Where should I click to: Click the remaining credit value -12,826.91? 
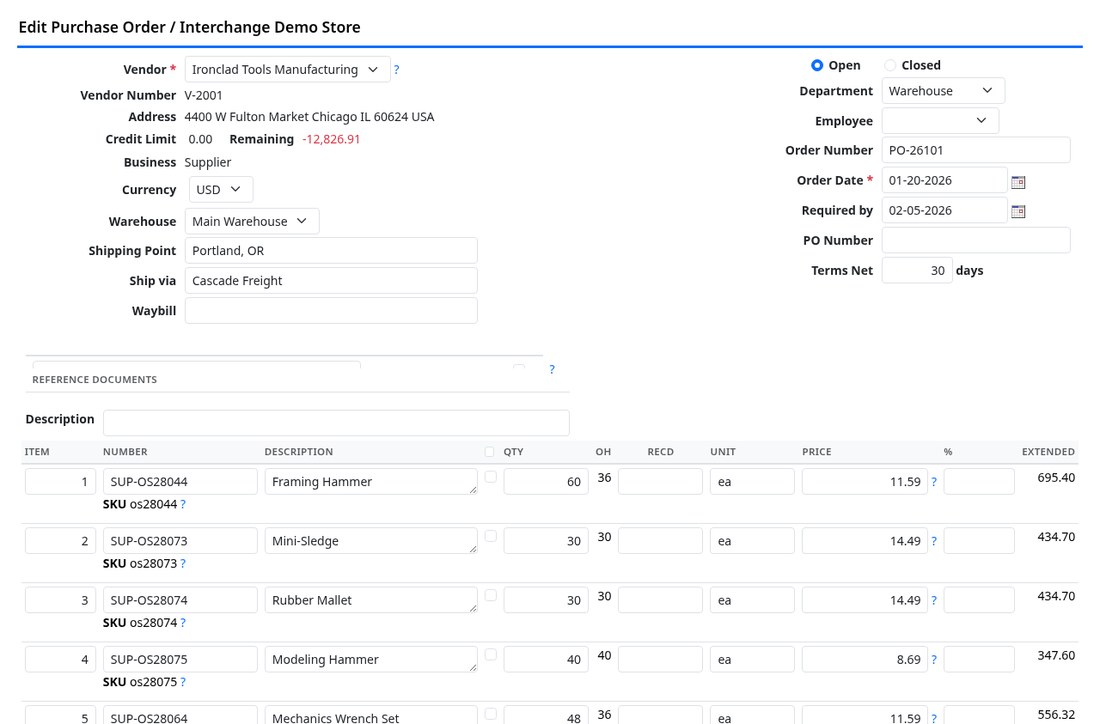point(331,139)
